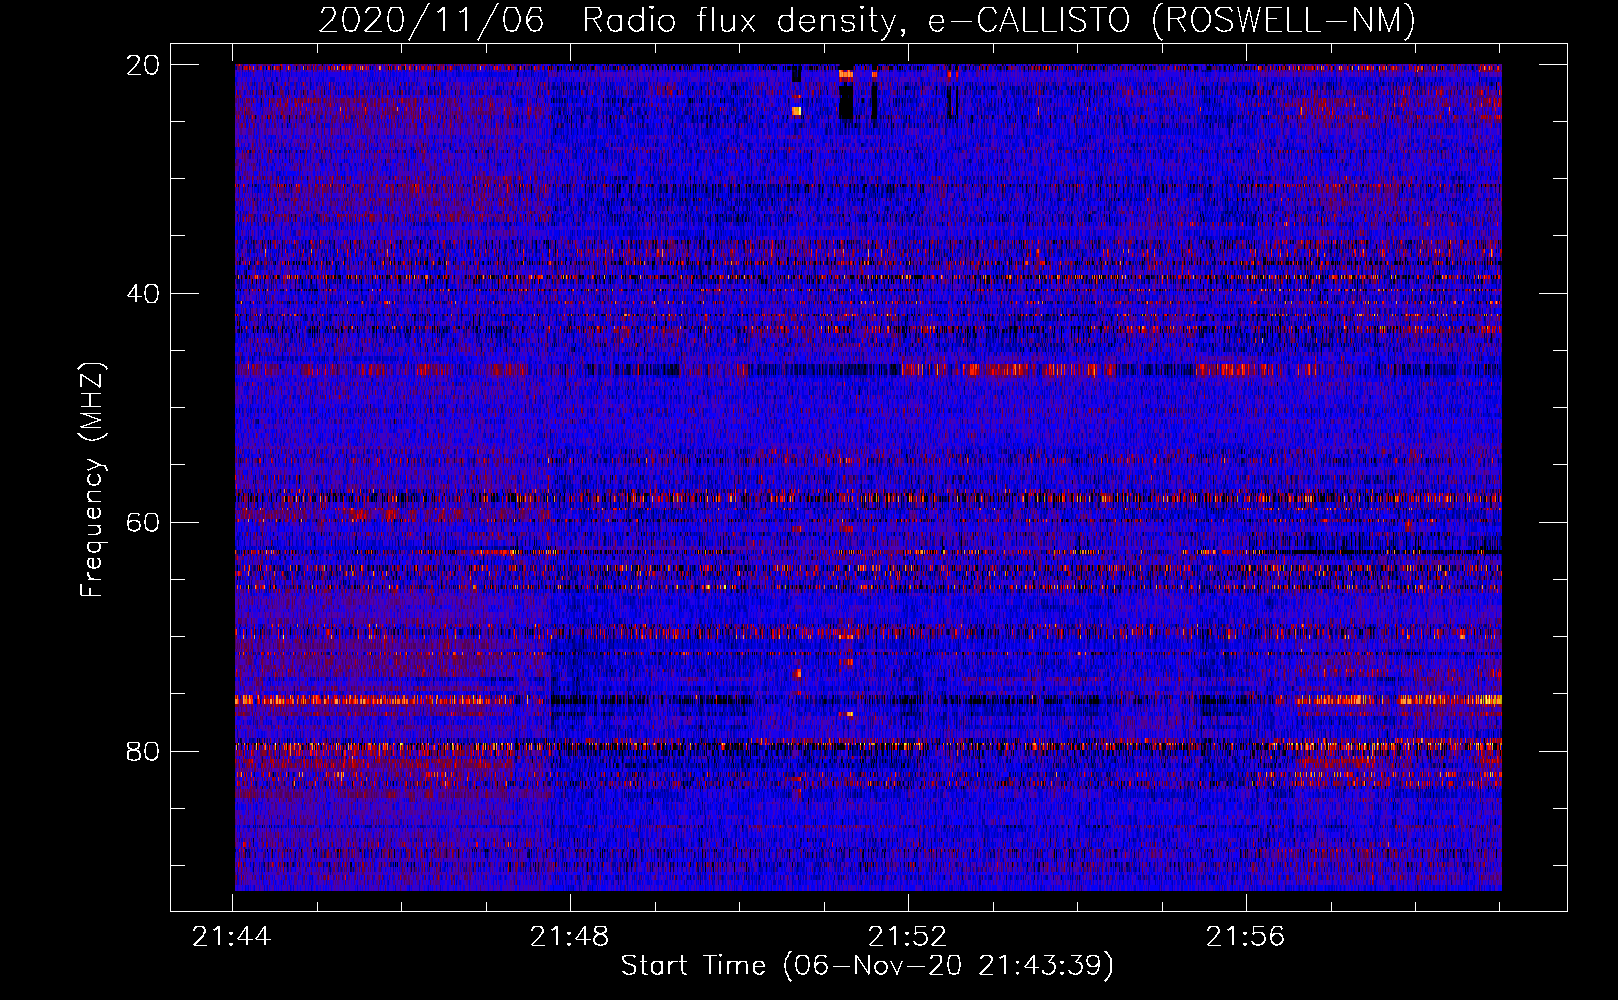Select the 21:56 time tick label
The height and width of the screenshot is (1000, 1618).
[x=1246, y=937]
